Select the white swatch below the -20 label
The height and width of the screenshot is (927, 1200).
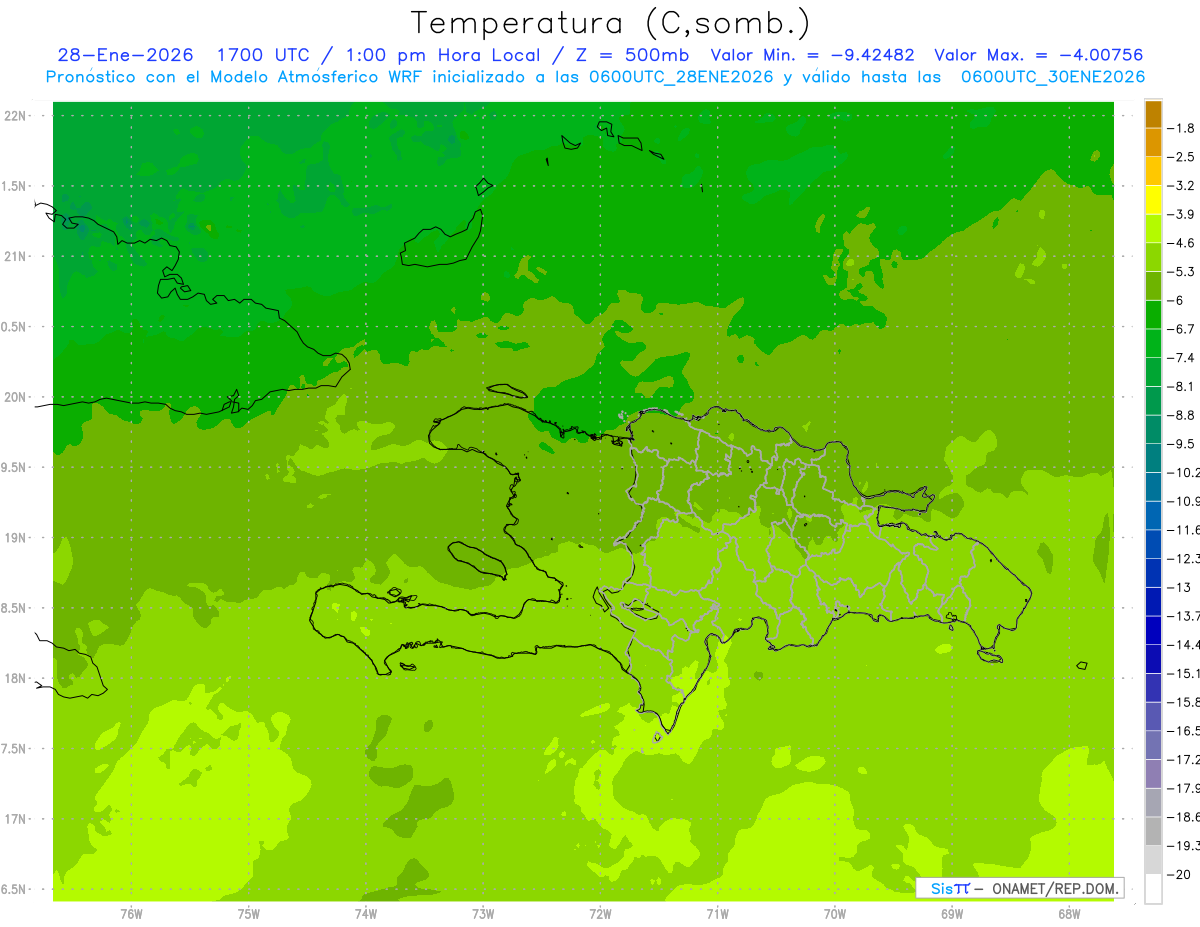click(1153, 889)
